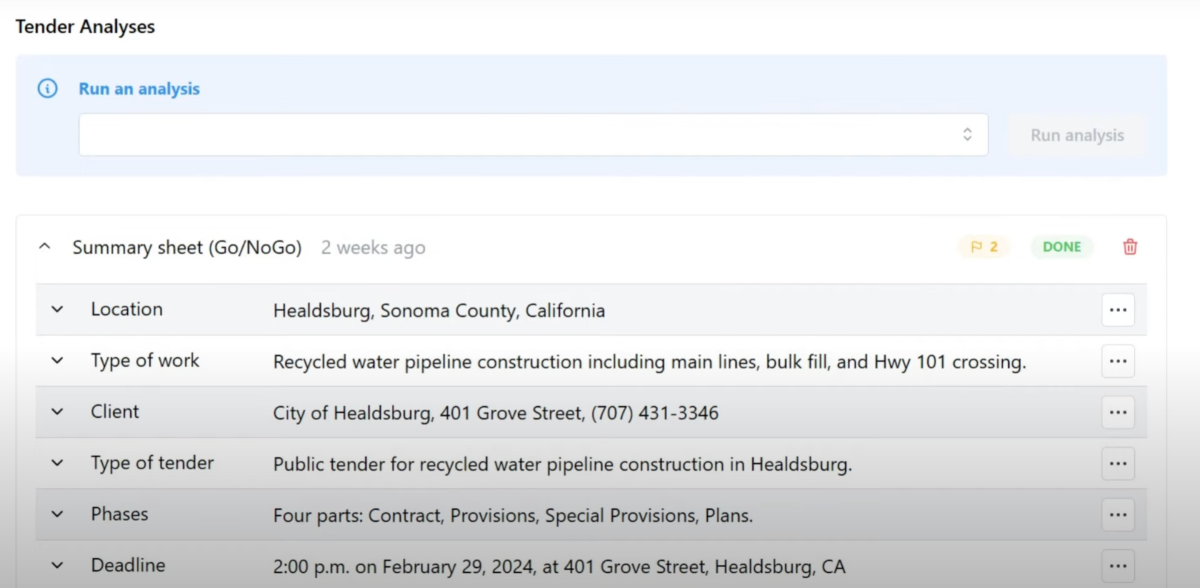Expand the Type of tender row
1200x588 pixels.
click(57, 463)
